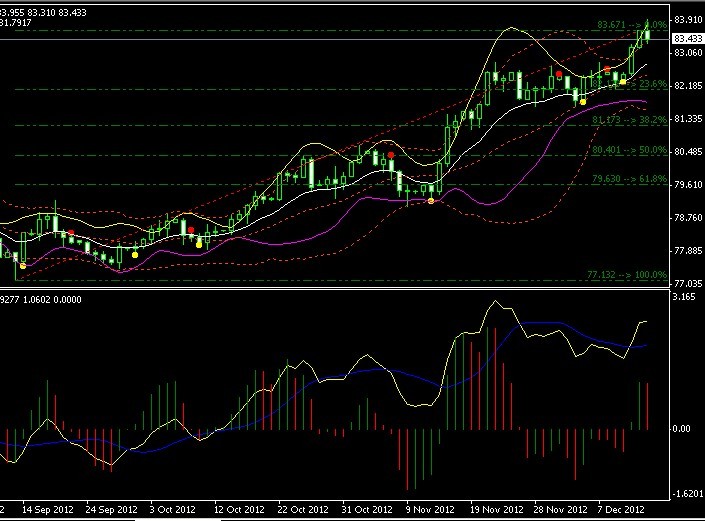
Task: Click the 81.335 price scale value
Action: click(x=688, y=119)
